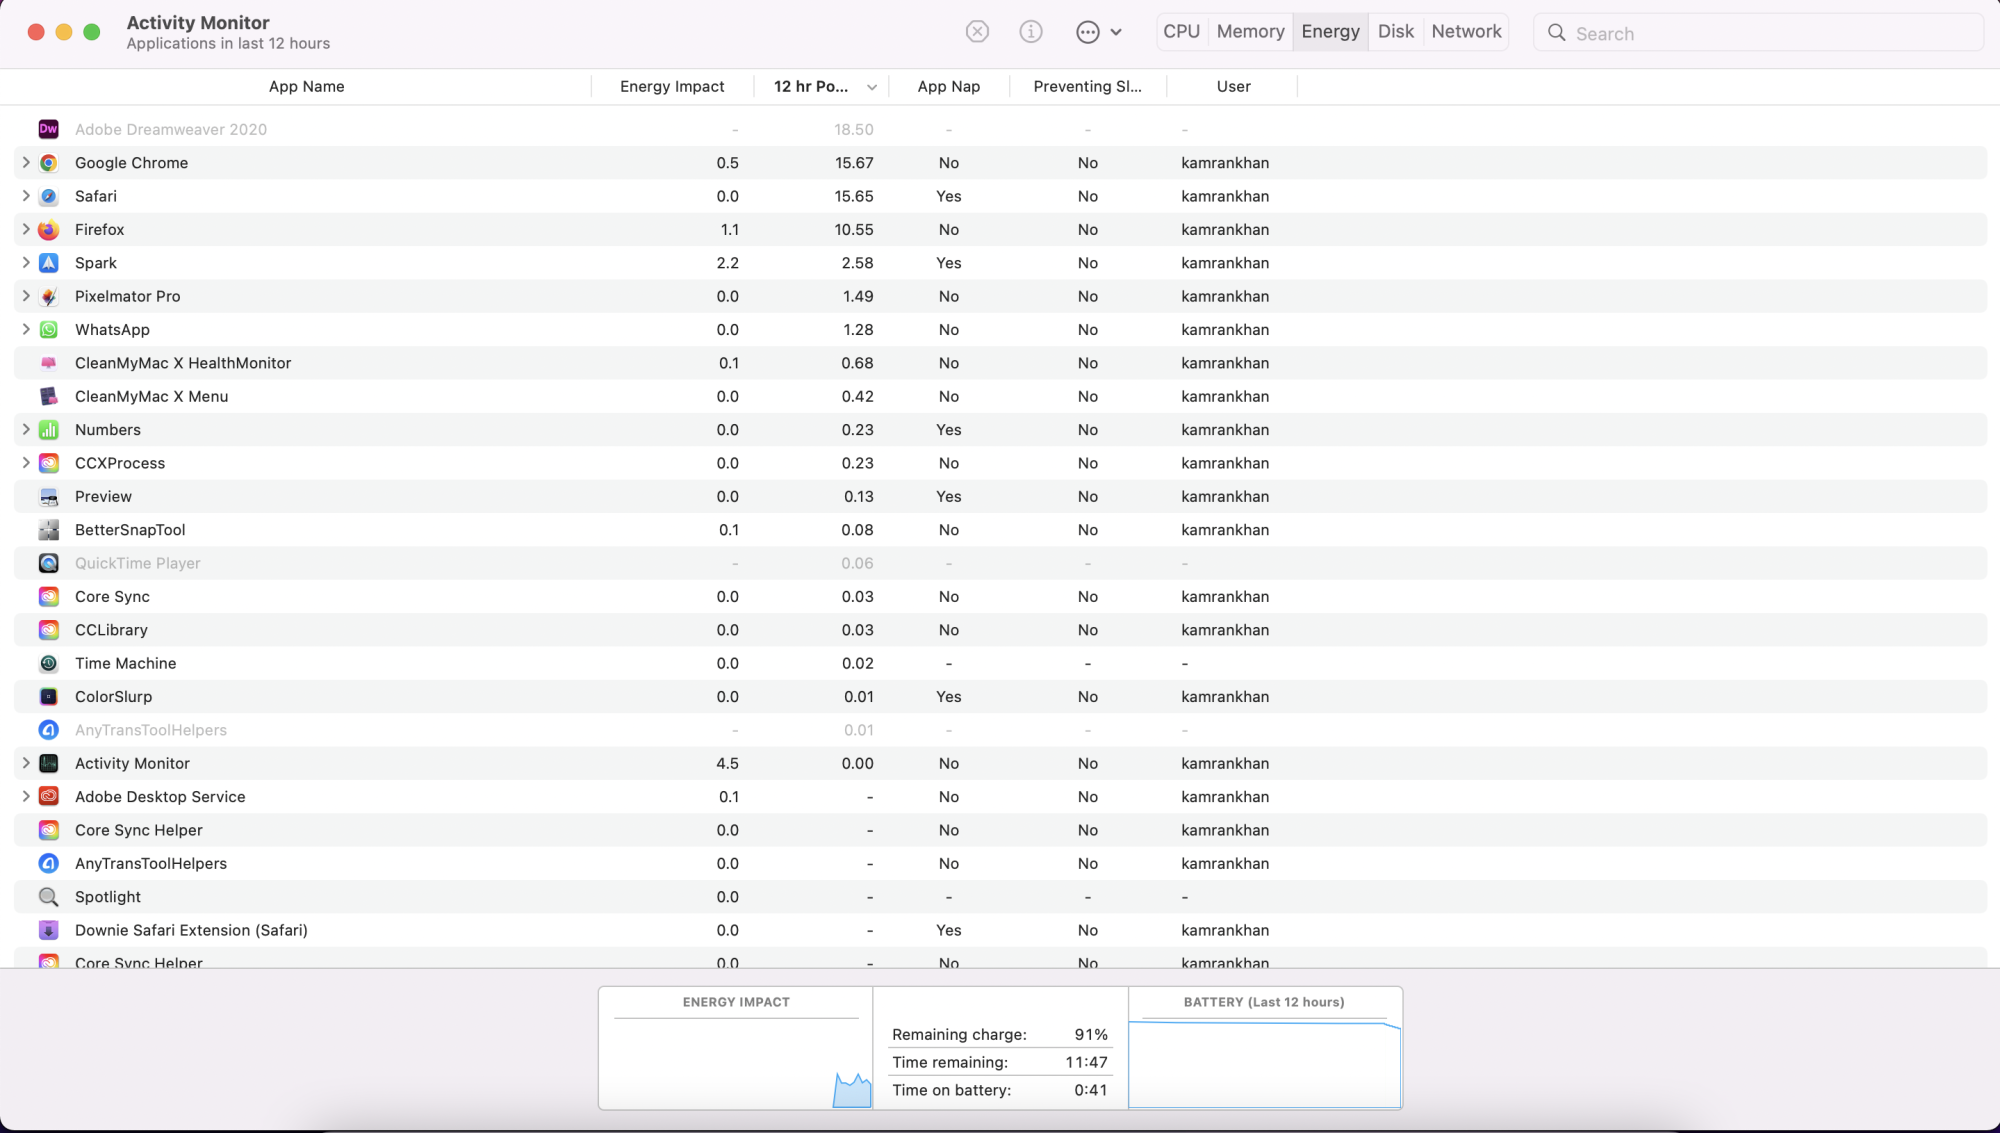Viewport: 2000px width, 1133px height.
Task: Click the Firefox app icon in list
Action: [48, 230]
